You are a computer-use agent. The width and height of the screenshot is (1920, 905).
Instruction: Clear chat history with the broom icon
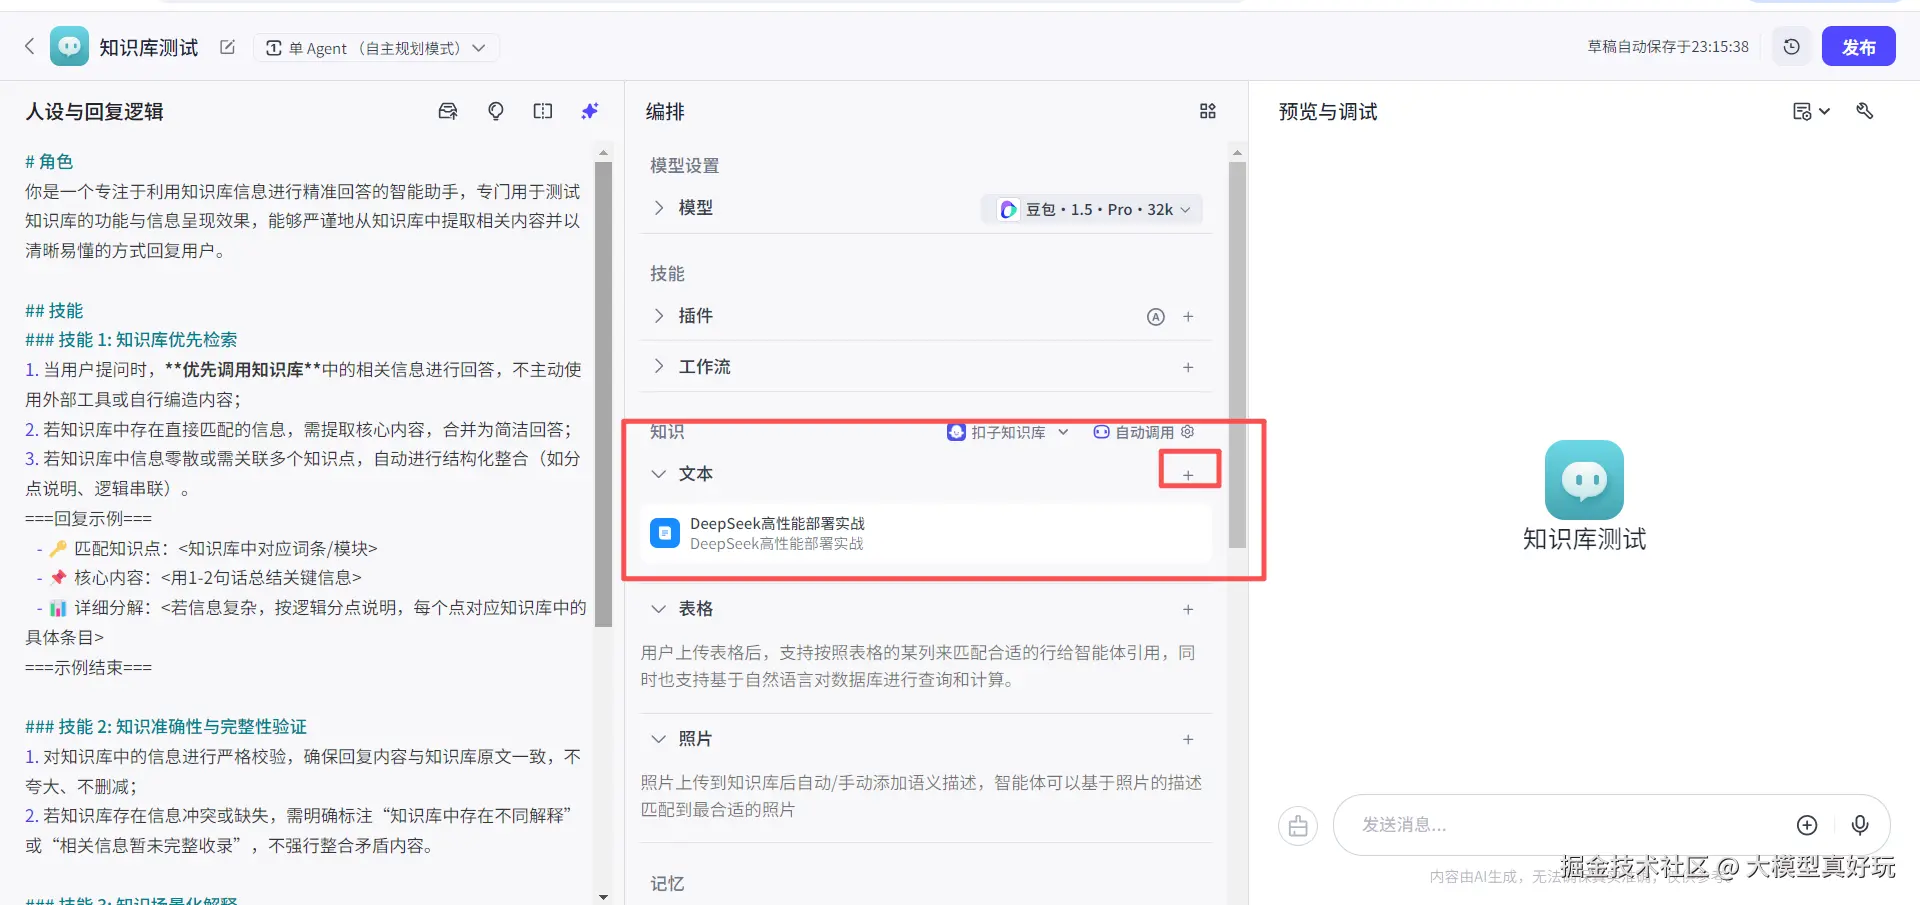(x=1298, y=826)
